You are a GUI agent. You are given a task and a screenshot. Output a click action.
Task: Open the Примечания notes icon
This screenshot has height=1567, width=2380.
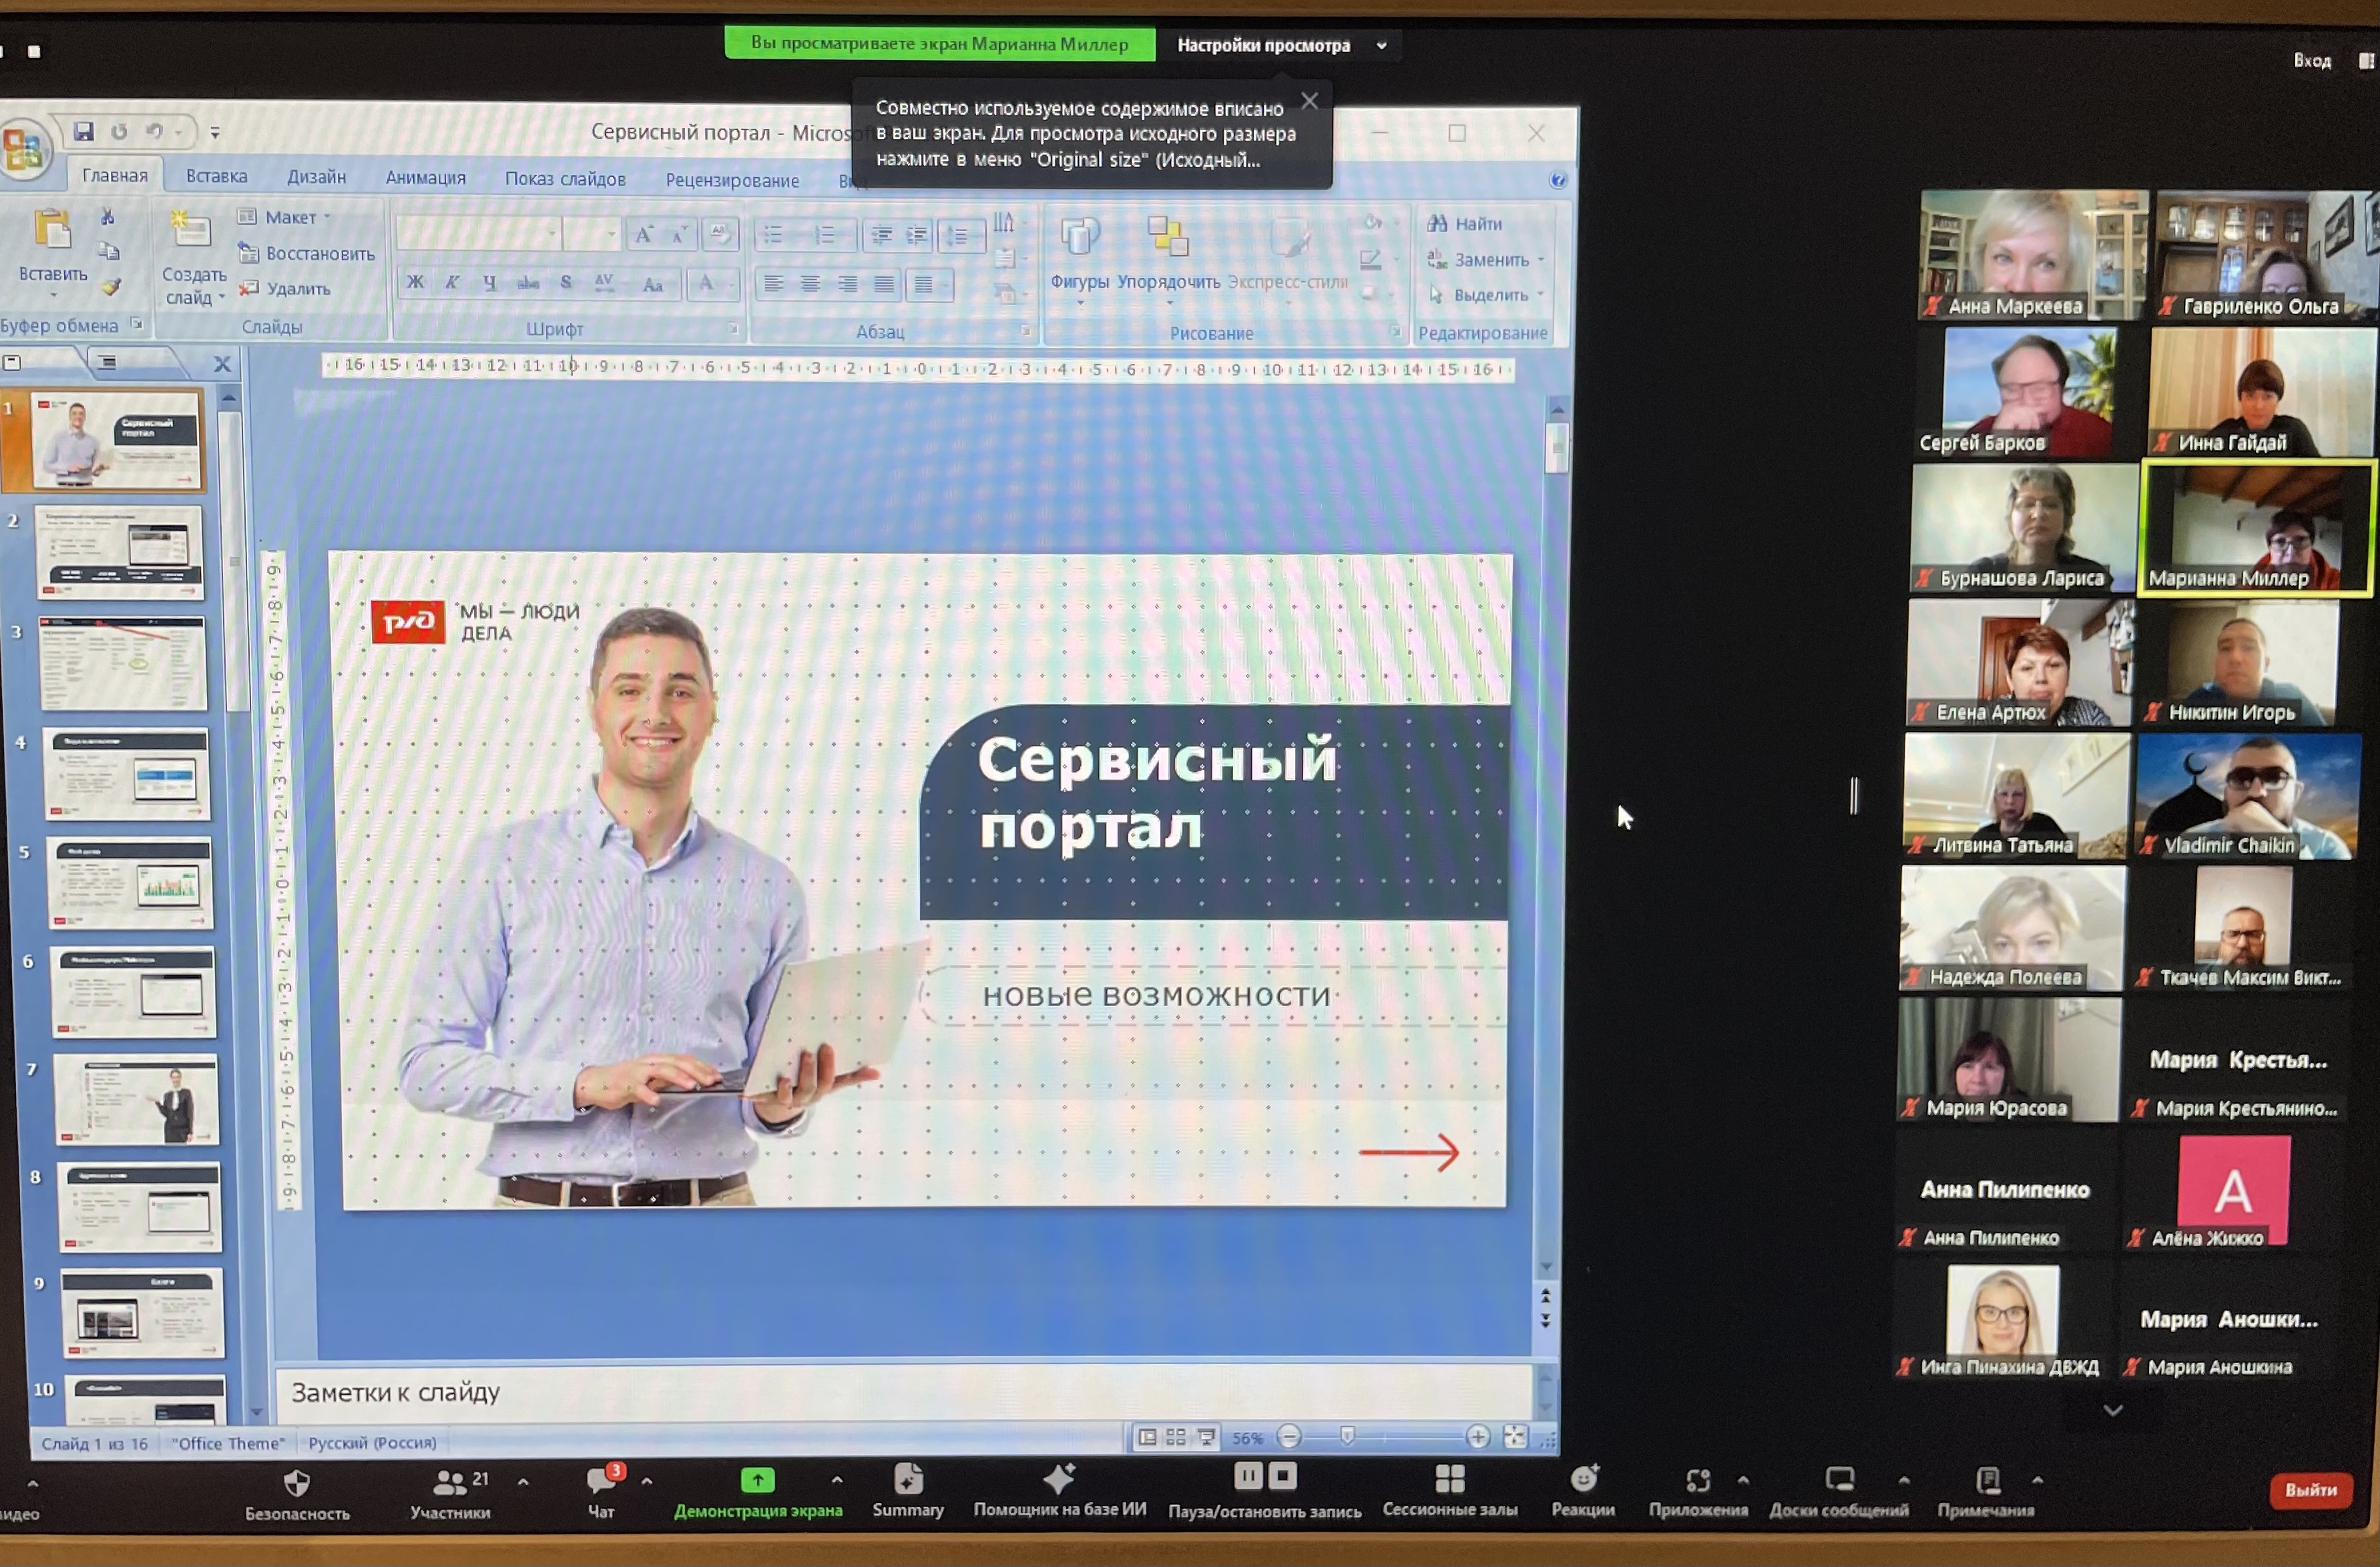1987,1480
